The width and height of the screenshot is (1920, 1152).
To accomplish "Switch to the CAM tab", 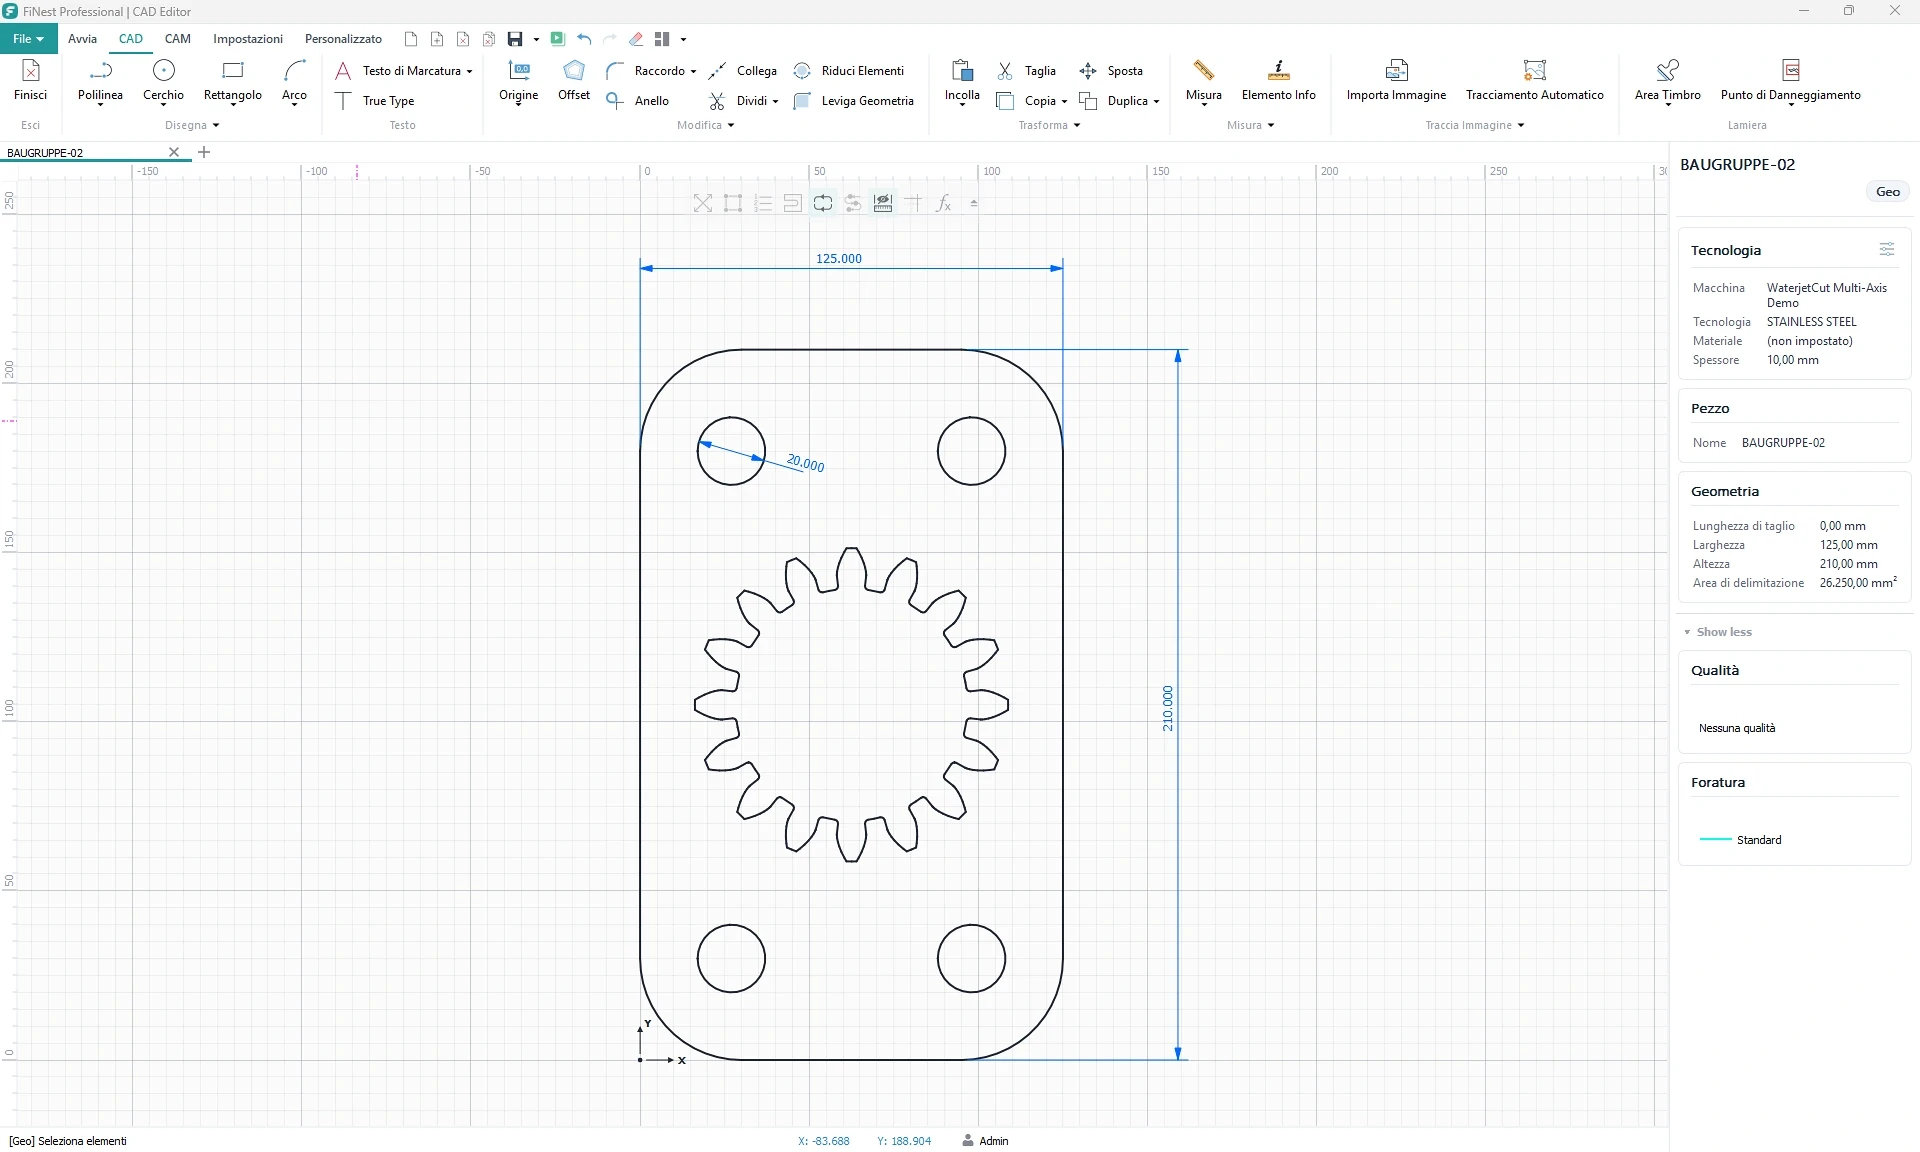I will [178, 39].
